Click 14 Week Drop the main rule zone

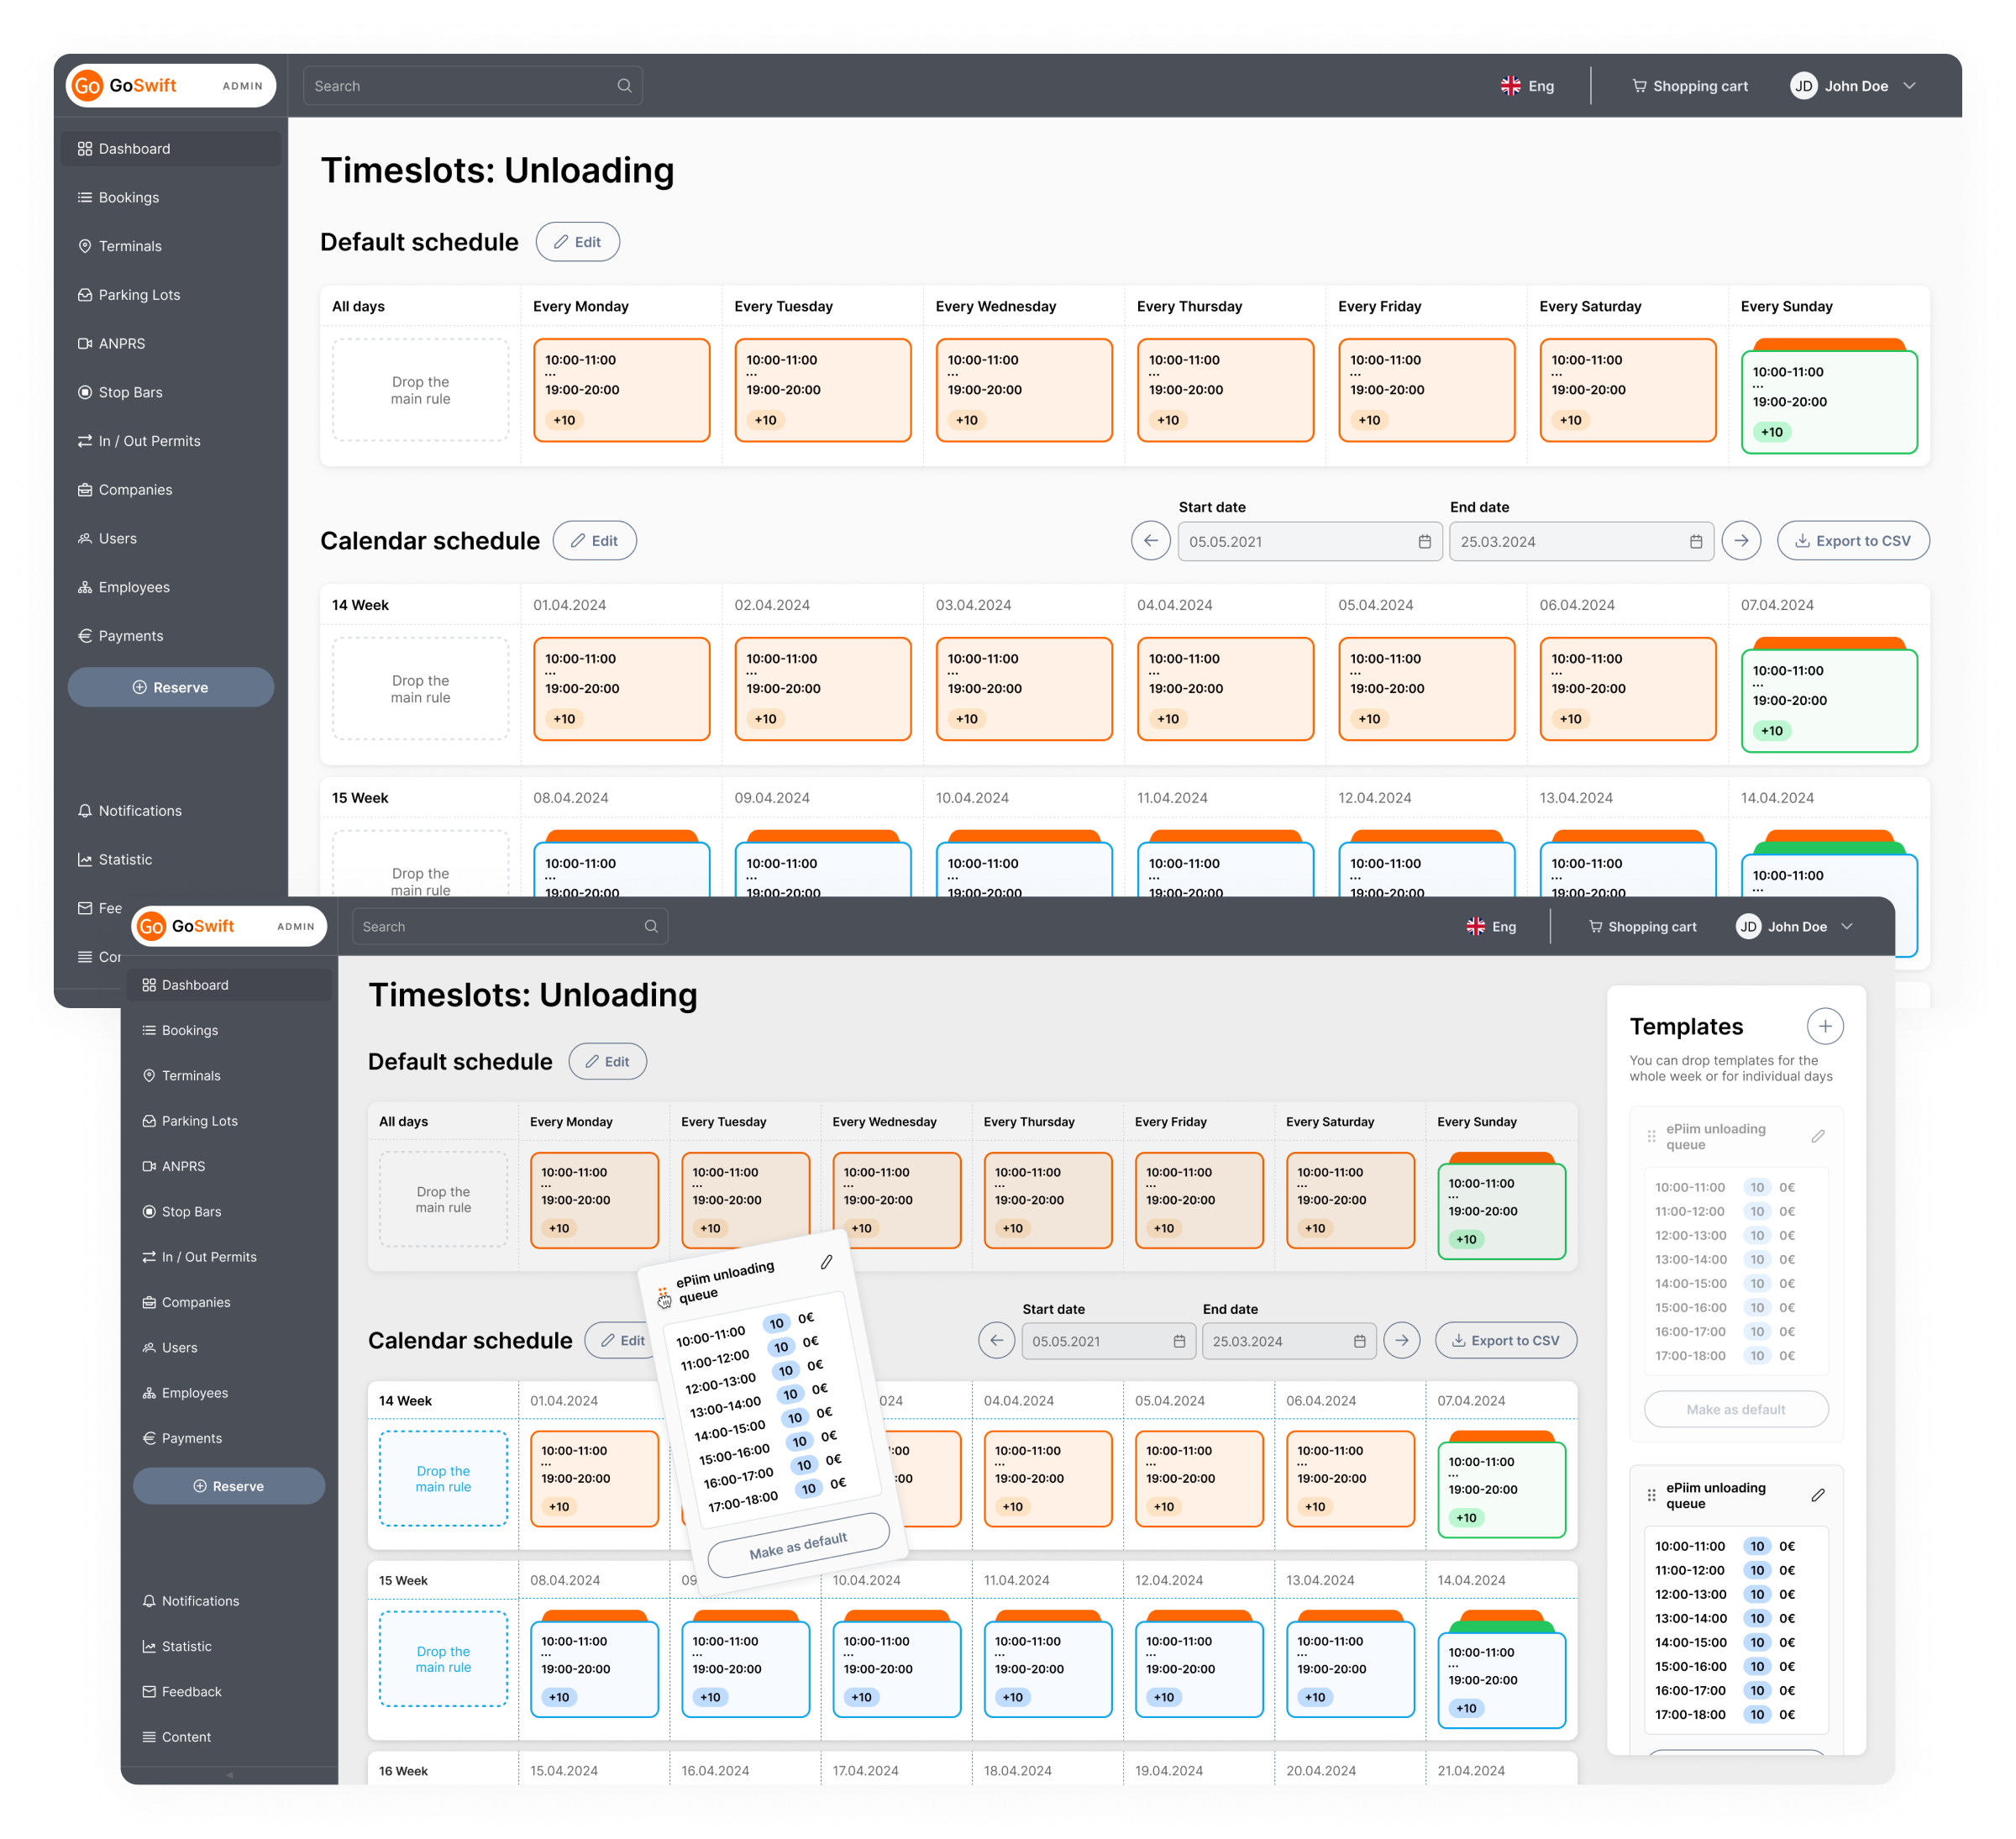tap(443, 1479)
